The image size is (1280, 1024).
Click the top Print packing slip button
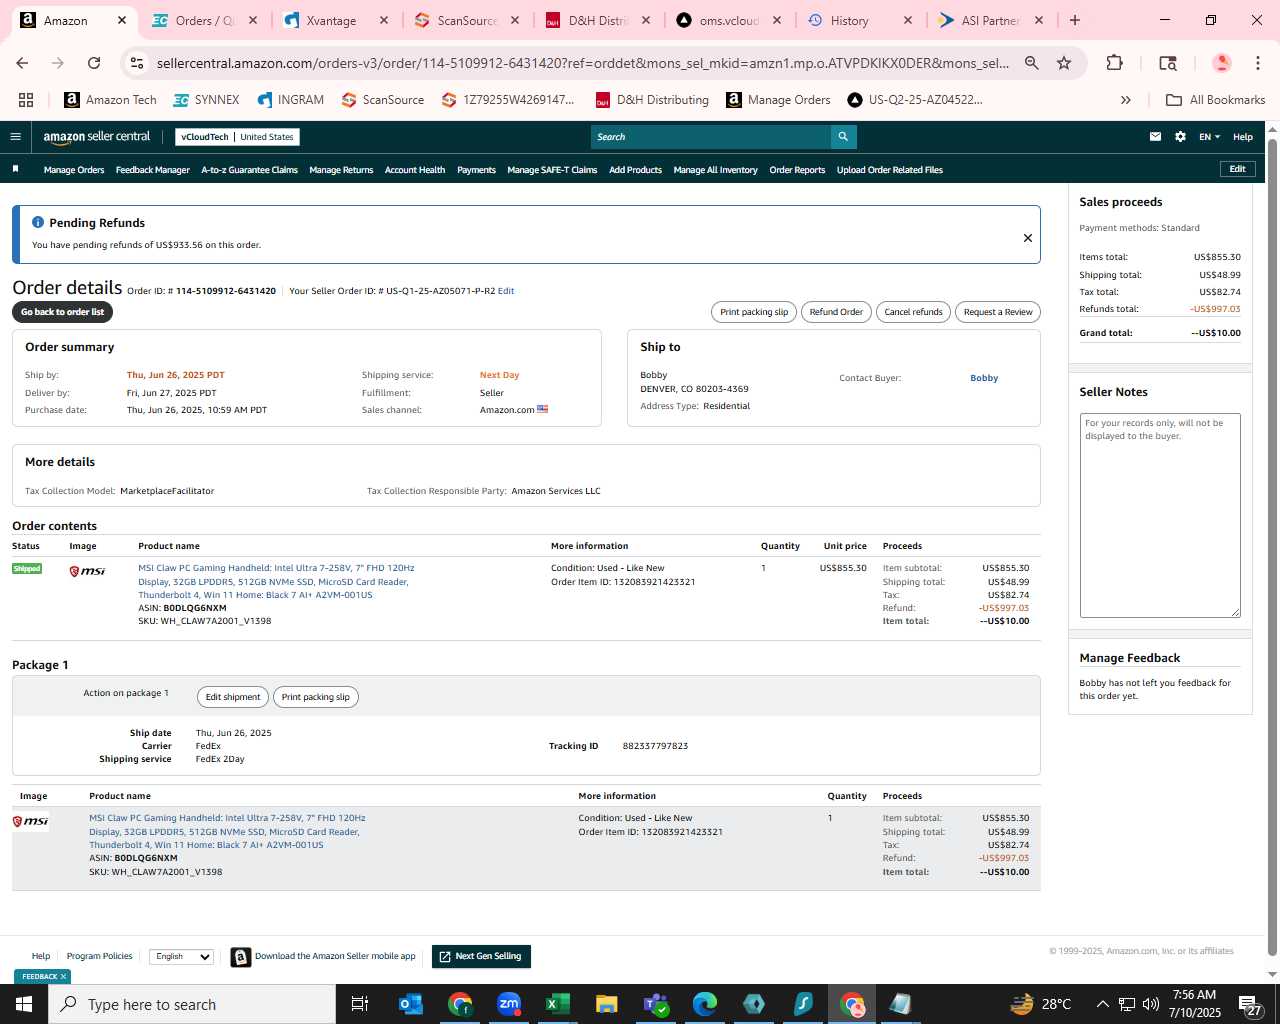[754, 312]
